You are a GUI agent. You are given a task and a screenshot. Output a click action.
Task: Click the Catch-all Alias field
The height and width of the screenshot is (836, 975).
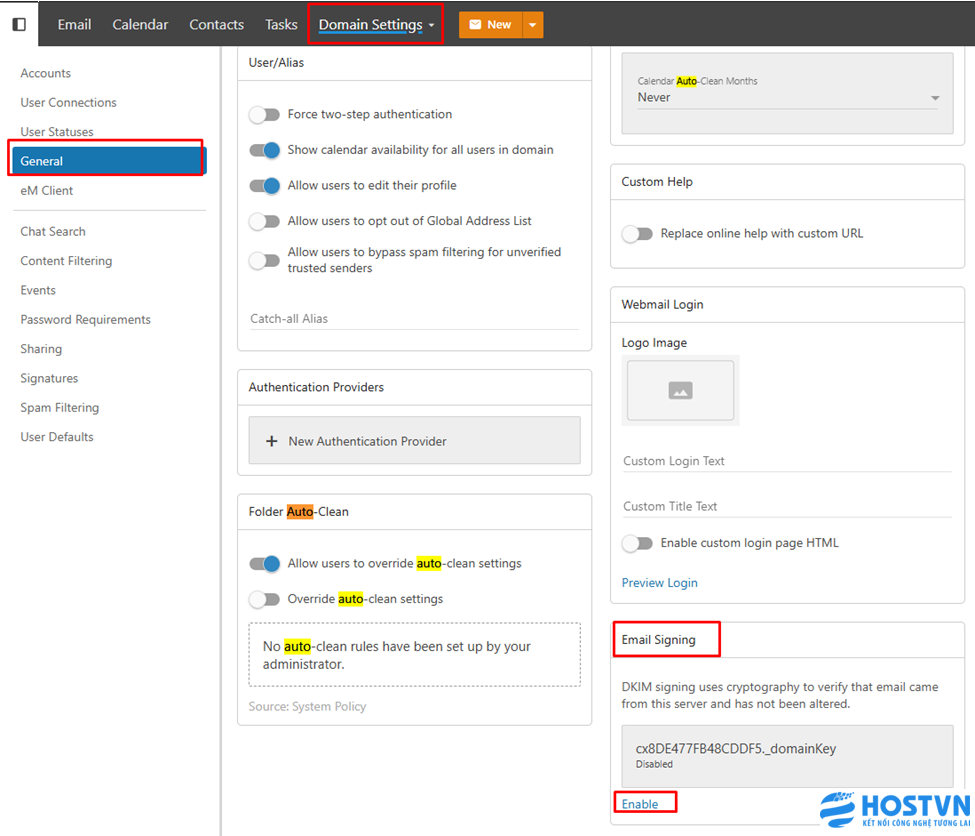[x=413, y=319]
